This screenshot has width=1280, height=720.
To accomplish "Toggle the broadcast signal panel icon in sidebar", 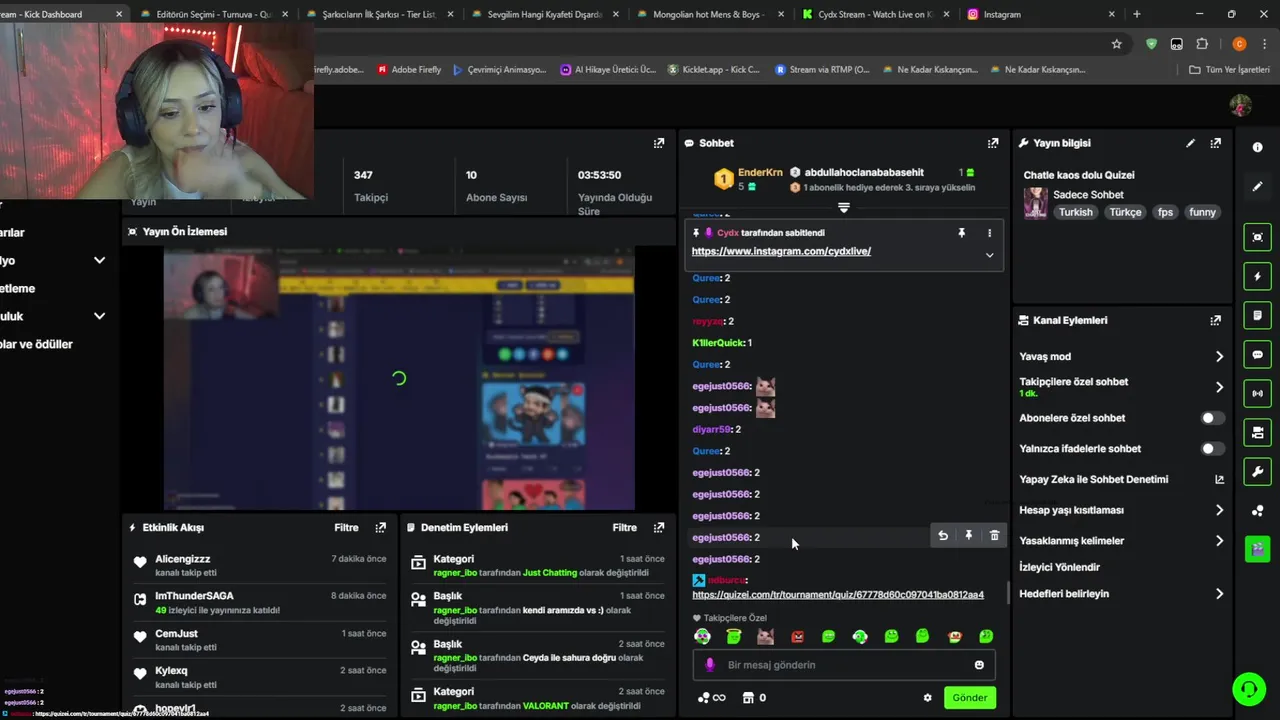I will [x=1257, y=393].
